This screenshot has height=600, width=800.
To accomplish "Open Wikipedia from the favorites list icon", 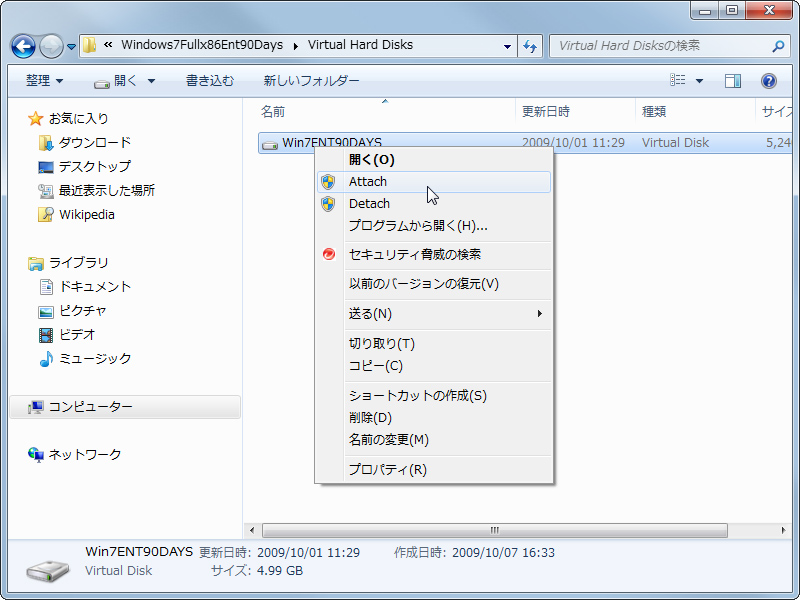I will click(45, 214).
